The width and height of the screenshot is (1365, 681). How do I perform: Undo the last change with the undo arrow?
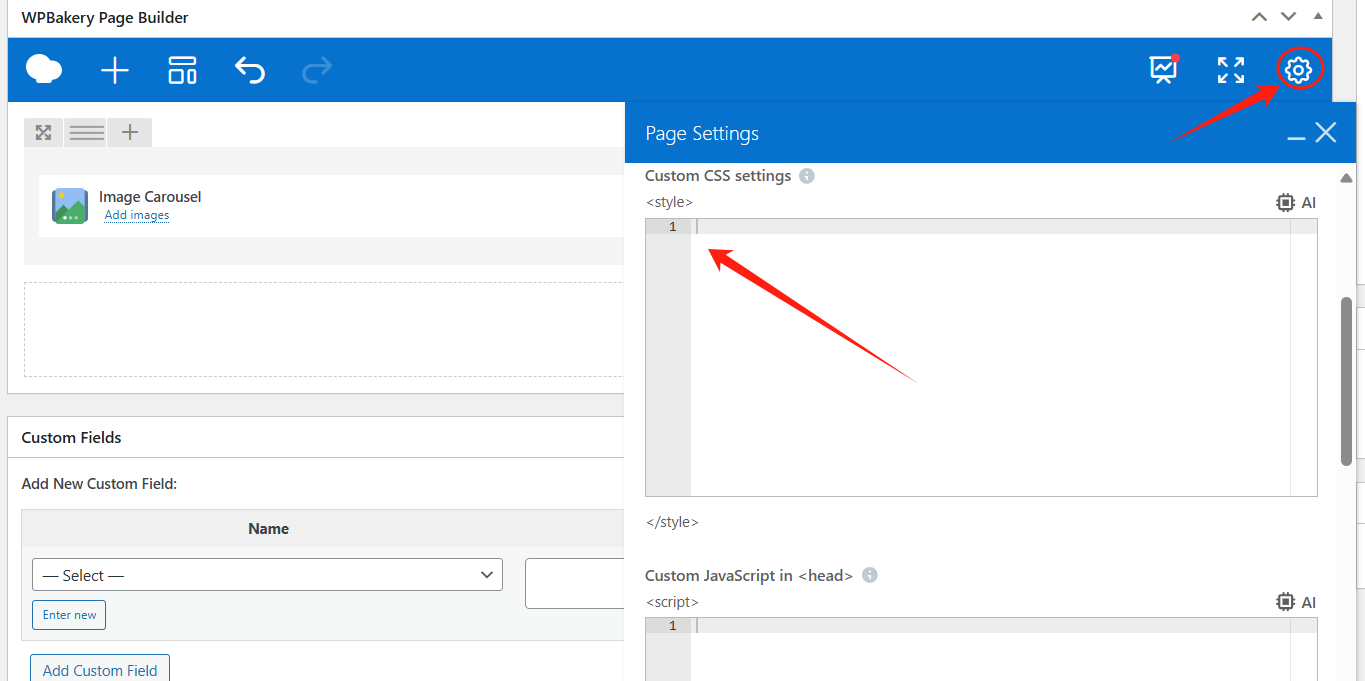pyautogui.click(x=250, y=70)
